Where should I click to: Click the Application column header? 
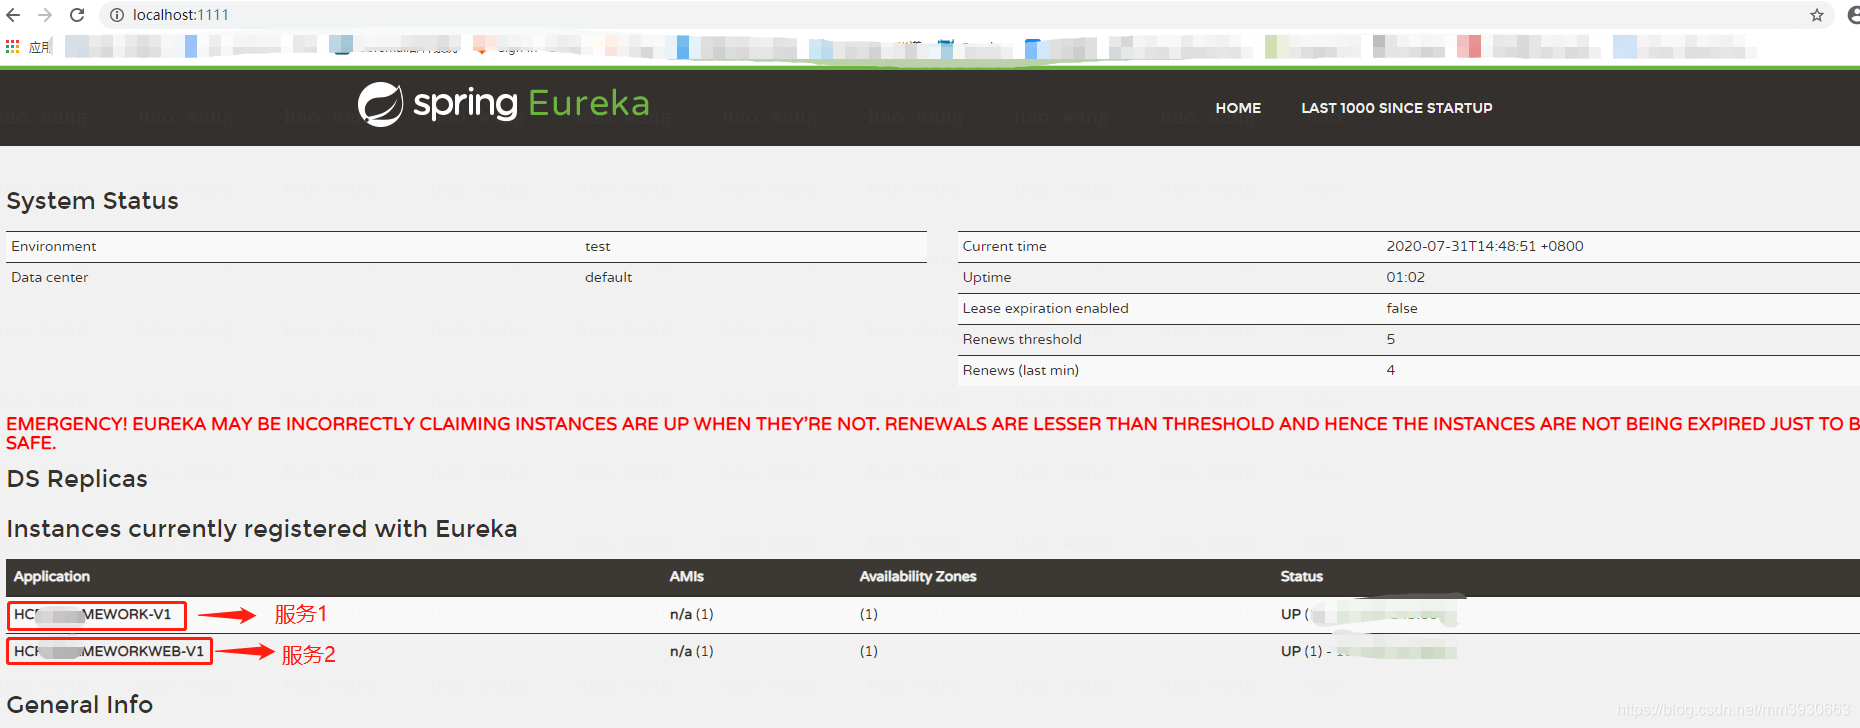click(x=52, y=576)
